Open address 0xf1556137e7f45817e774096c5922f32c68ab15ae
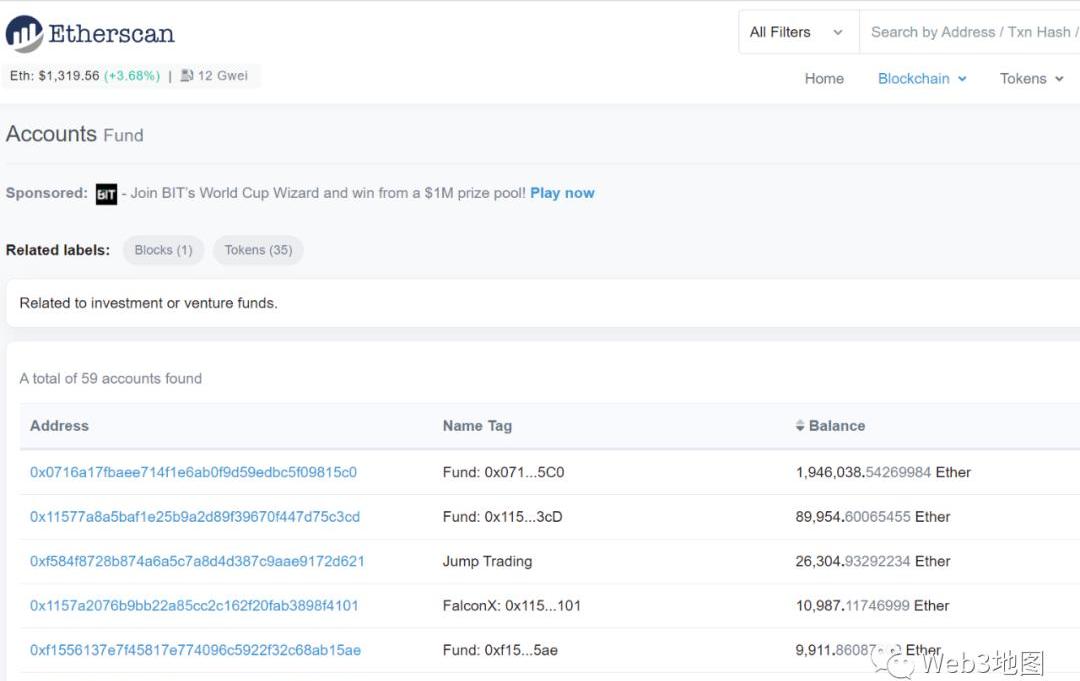The width and height of the screenshot is (1080, 681). click(x=195, y=650)
